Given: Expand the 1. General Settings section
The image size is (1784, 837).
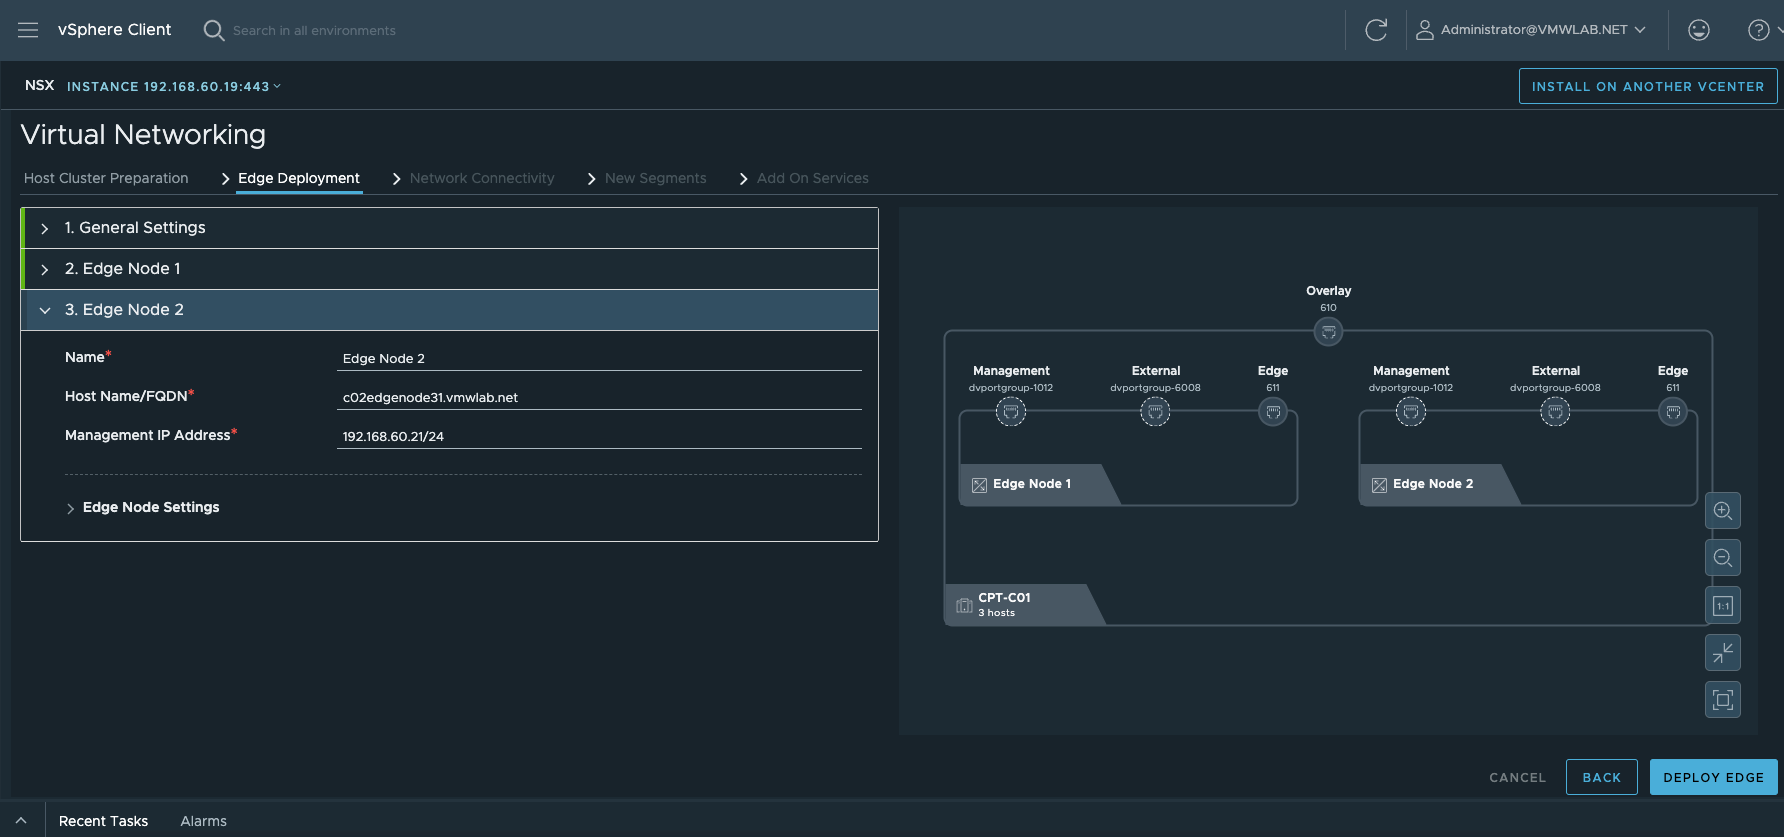Looking at the screenshot, I should (x=450, y=228).
